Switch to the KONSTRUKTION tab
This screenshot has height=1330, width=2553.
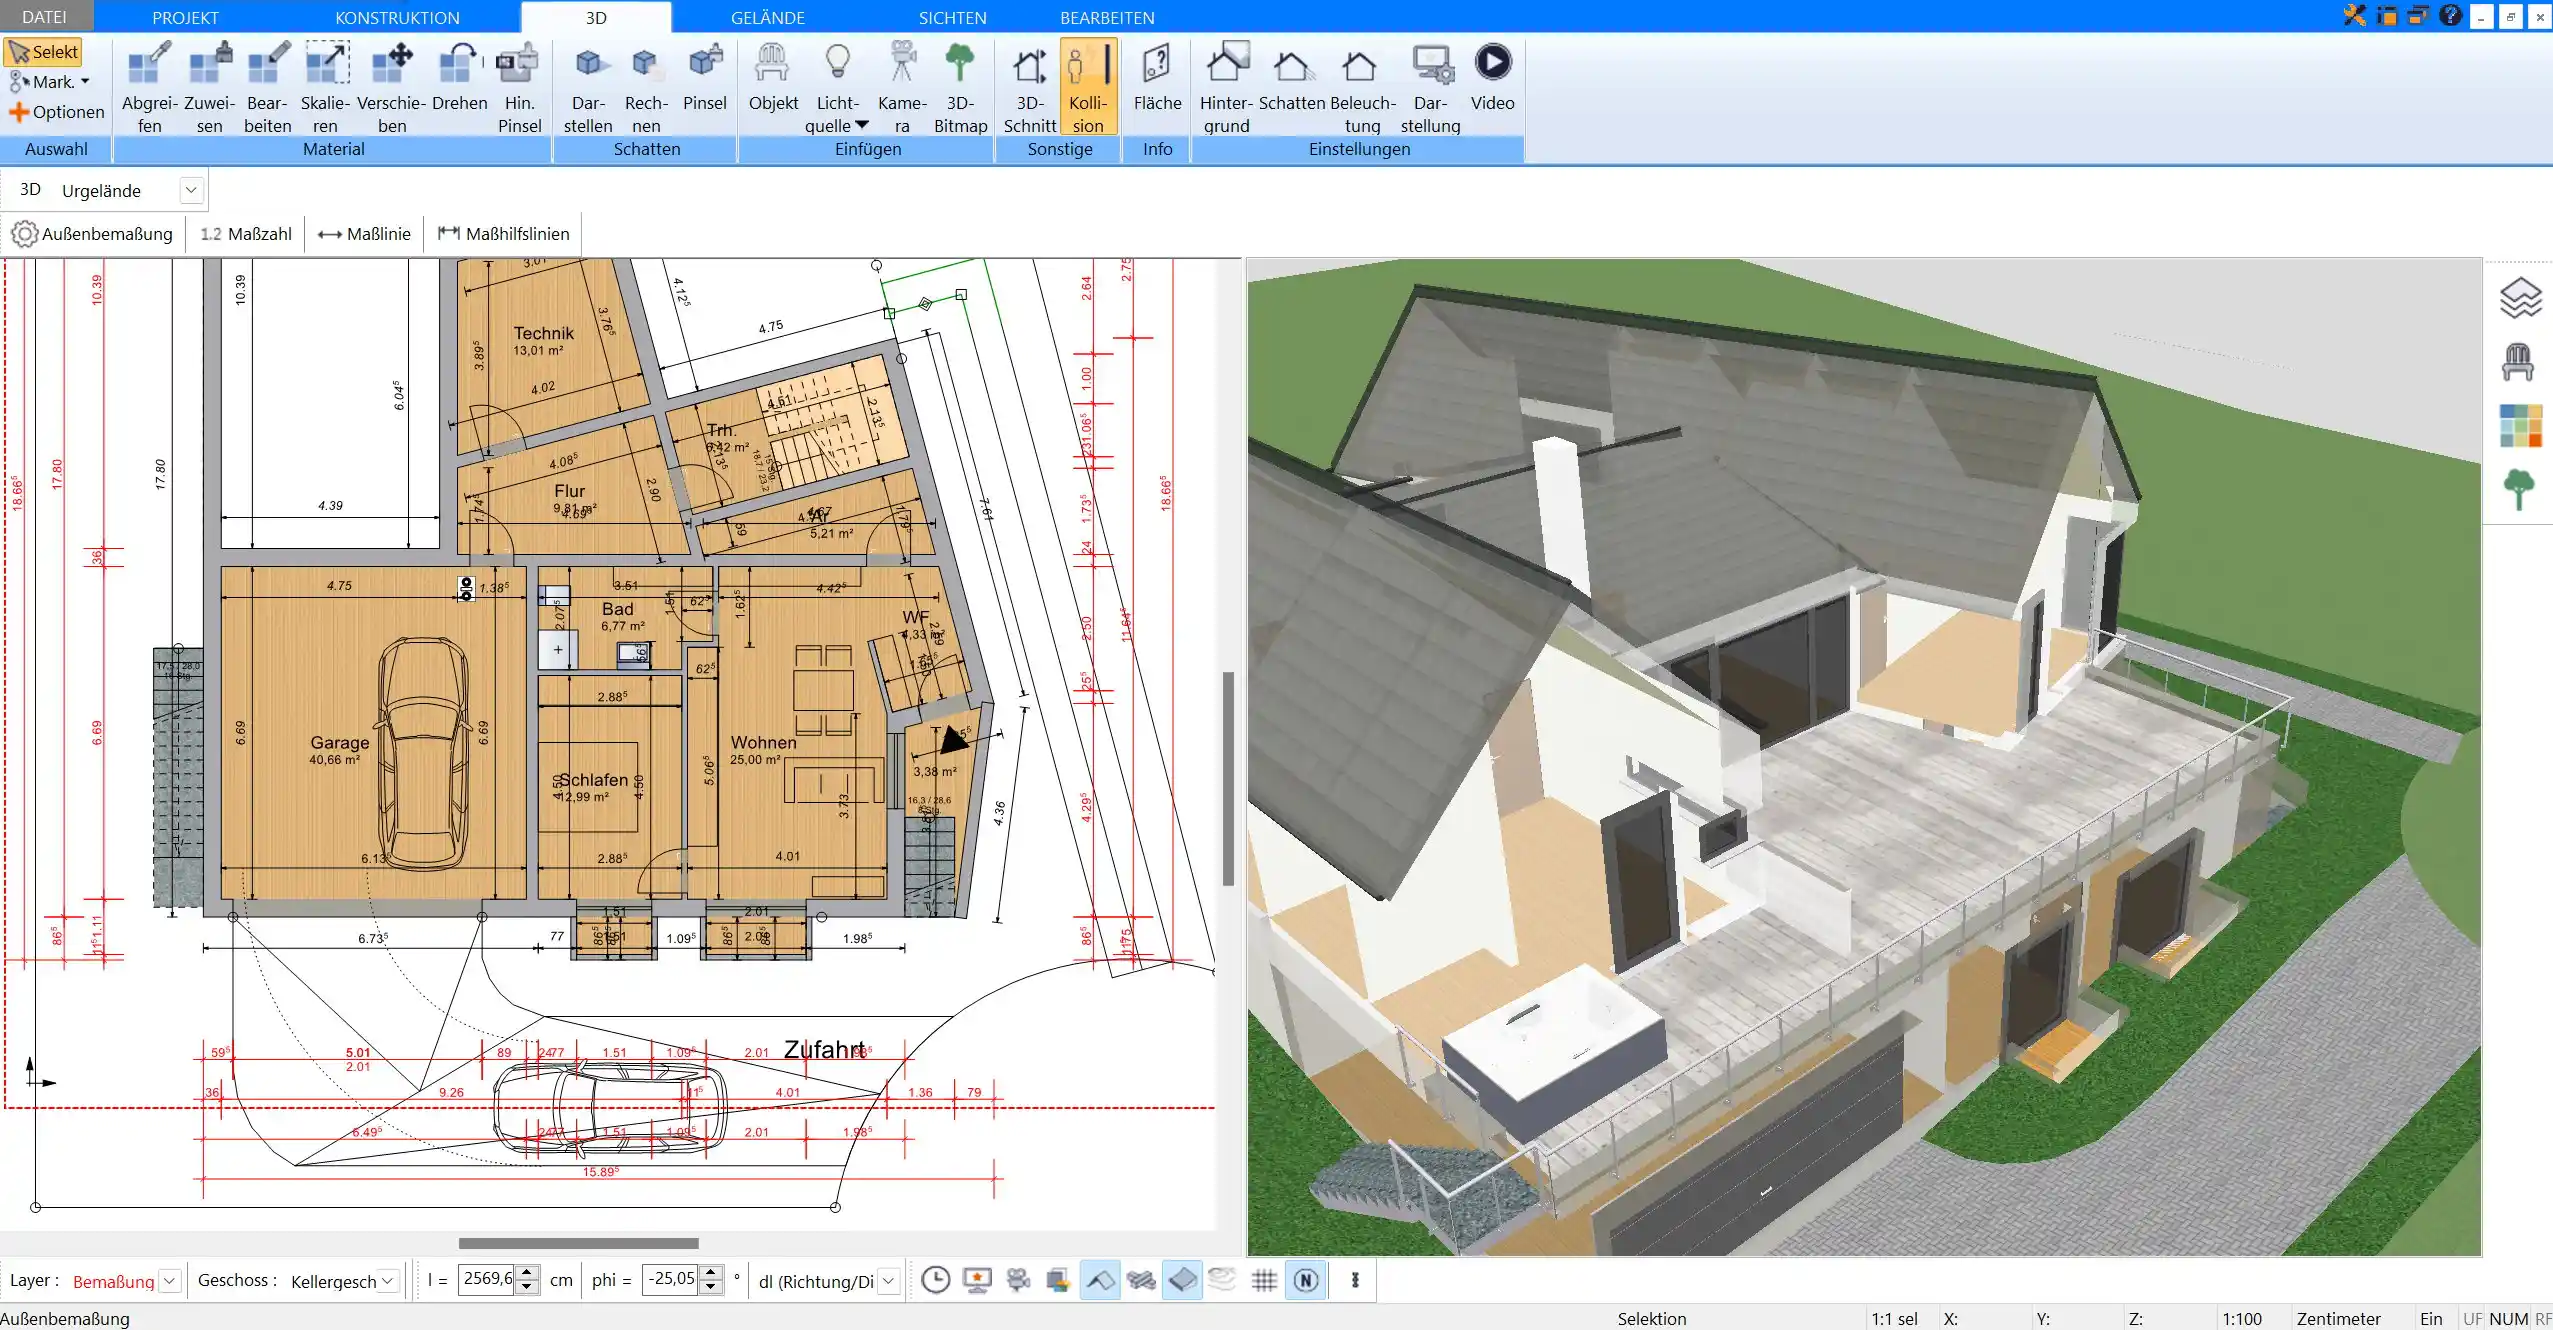(397, 17)
